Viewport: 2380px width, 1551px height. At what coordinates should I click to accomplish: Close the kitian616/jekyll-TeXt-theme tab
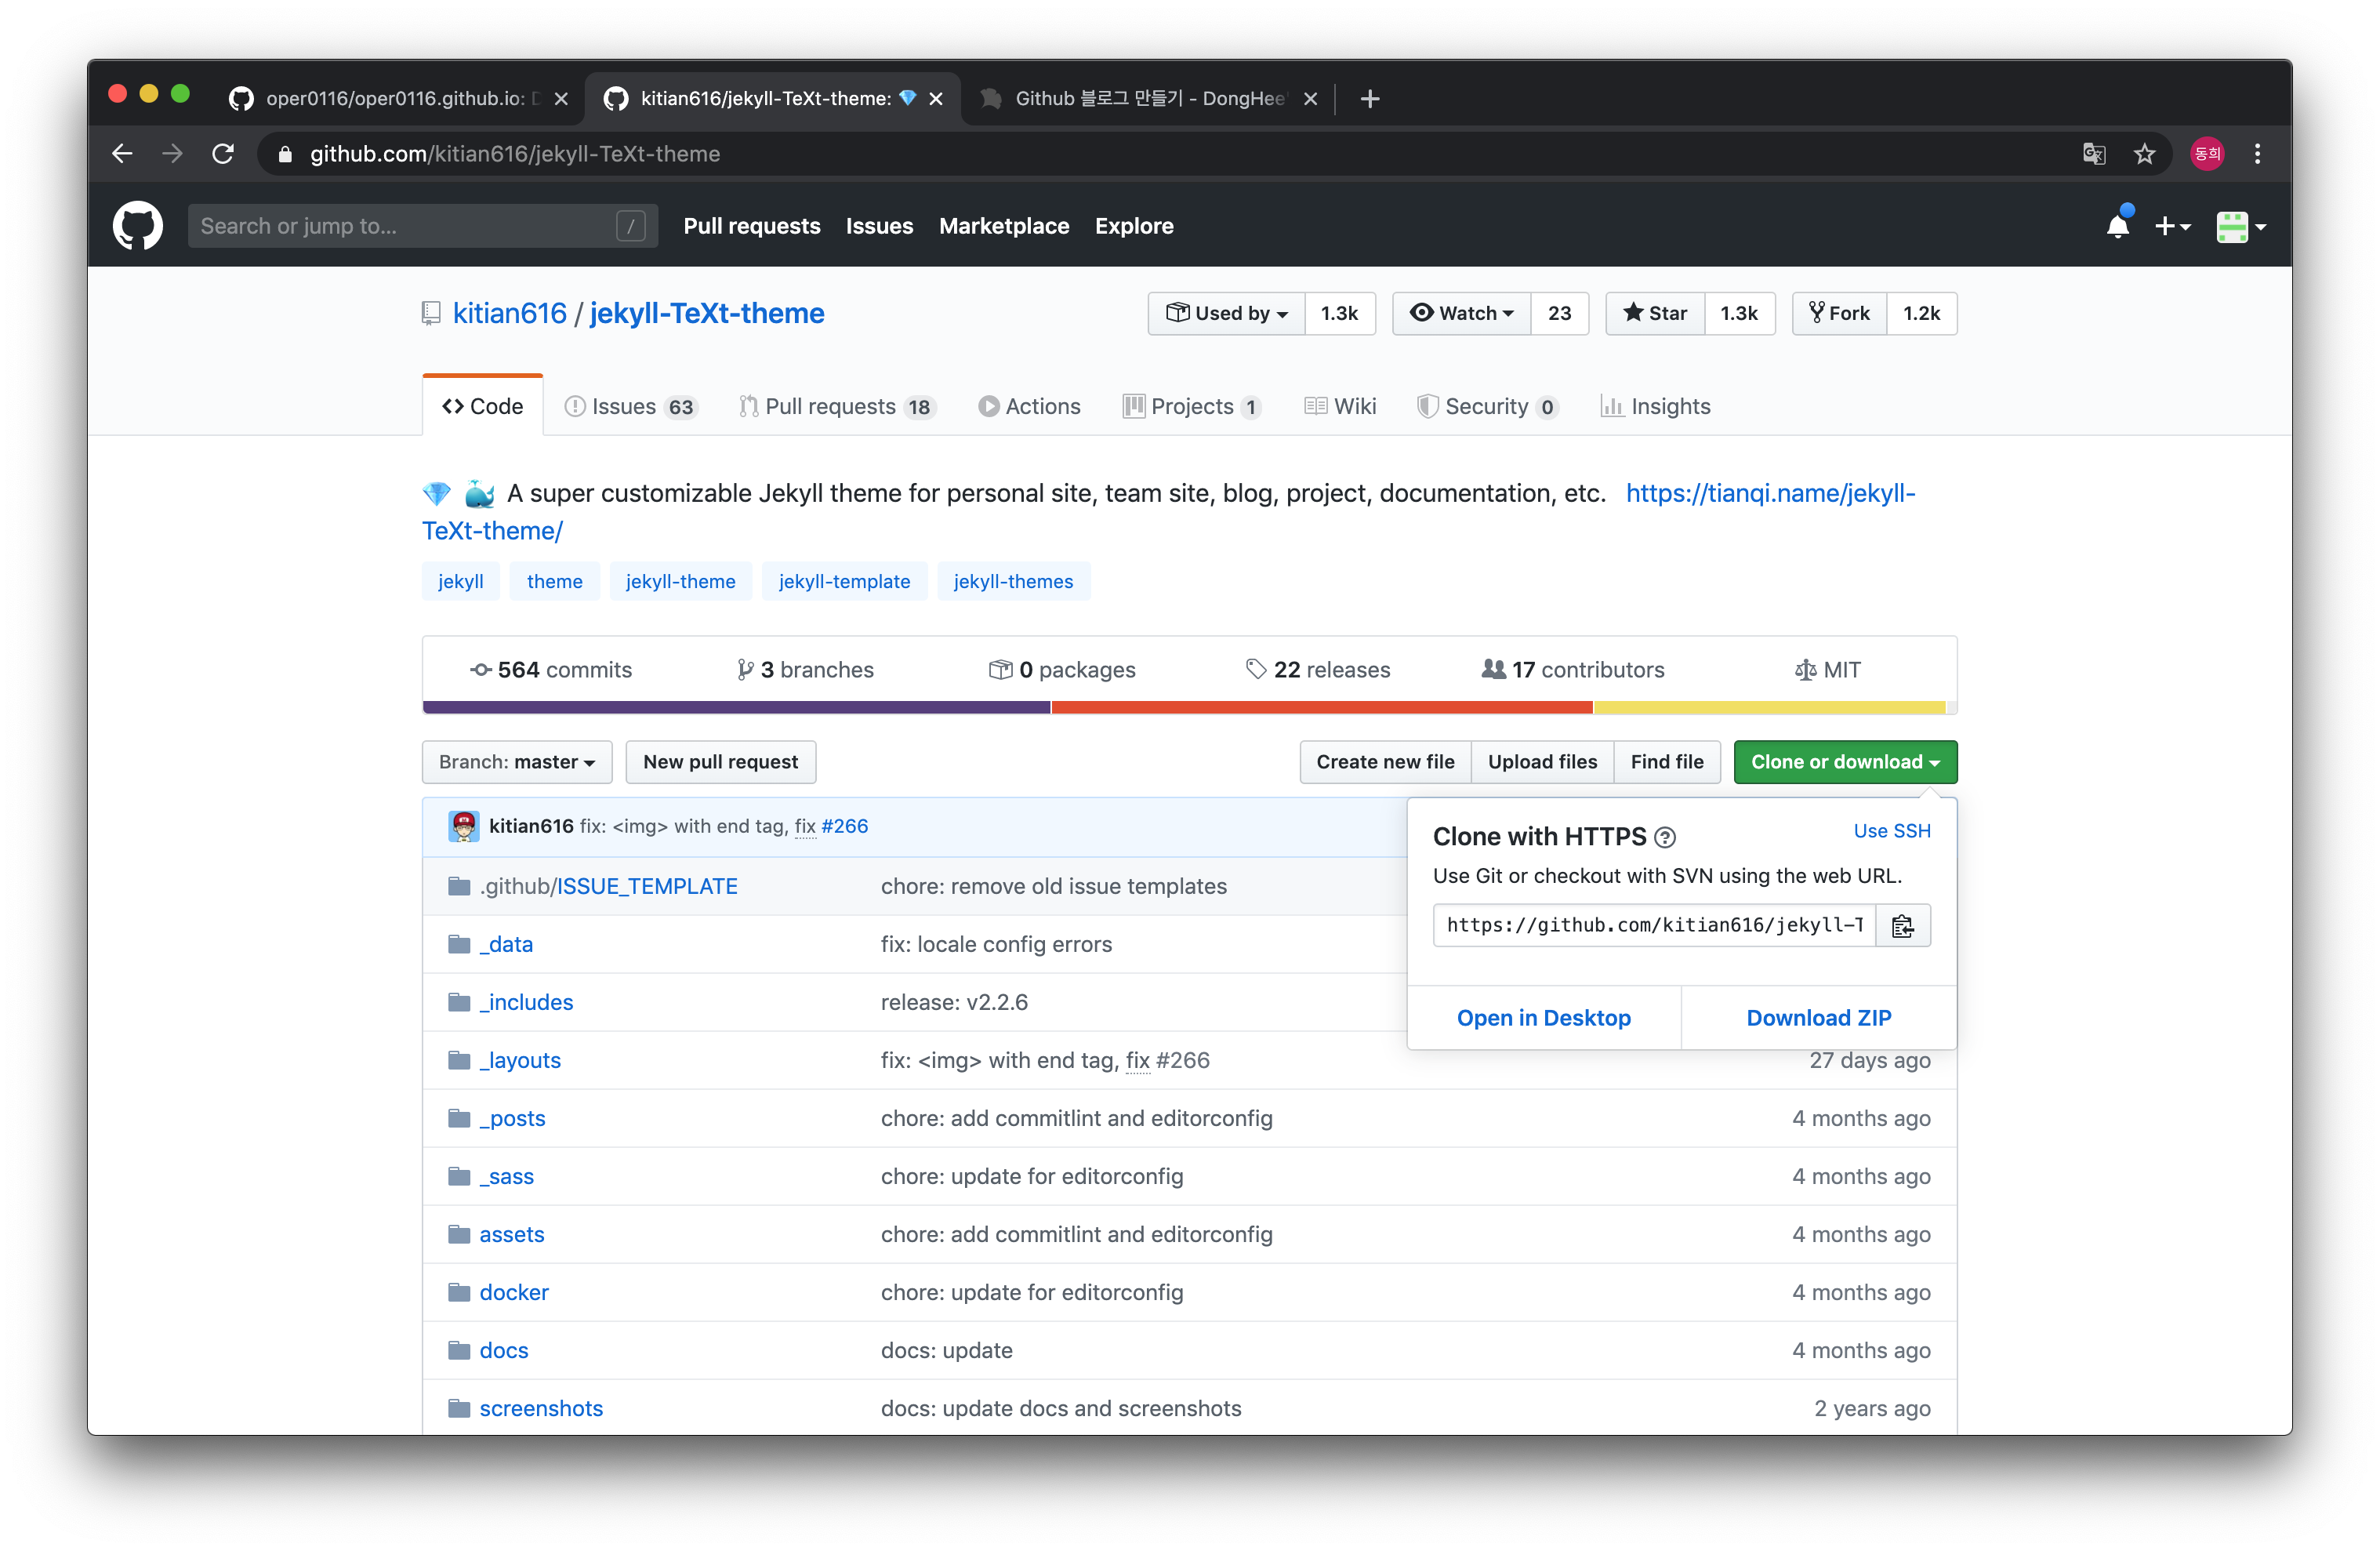(x=936, y=99)
